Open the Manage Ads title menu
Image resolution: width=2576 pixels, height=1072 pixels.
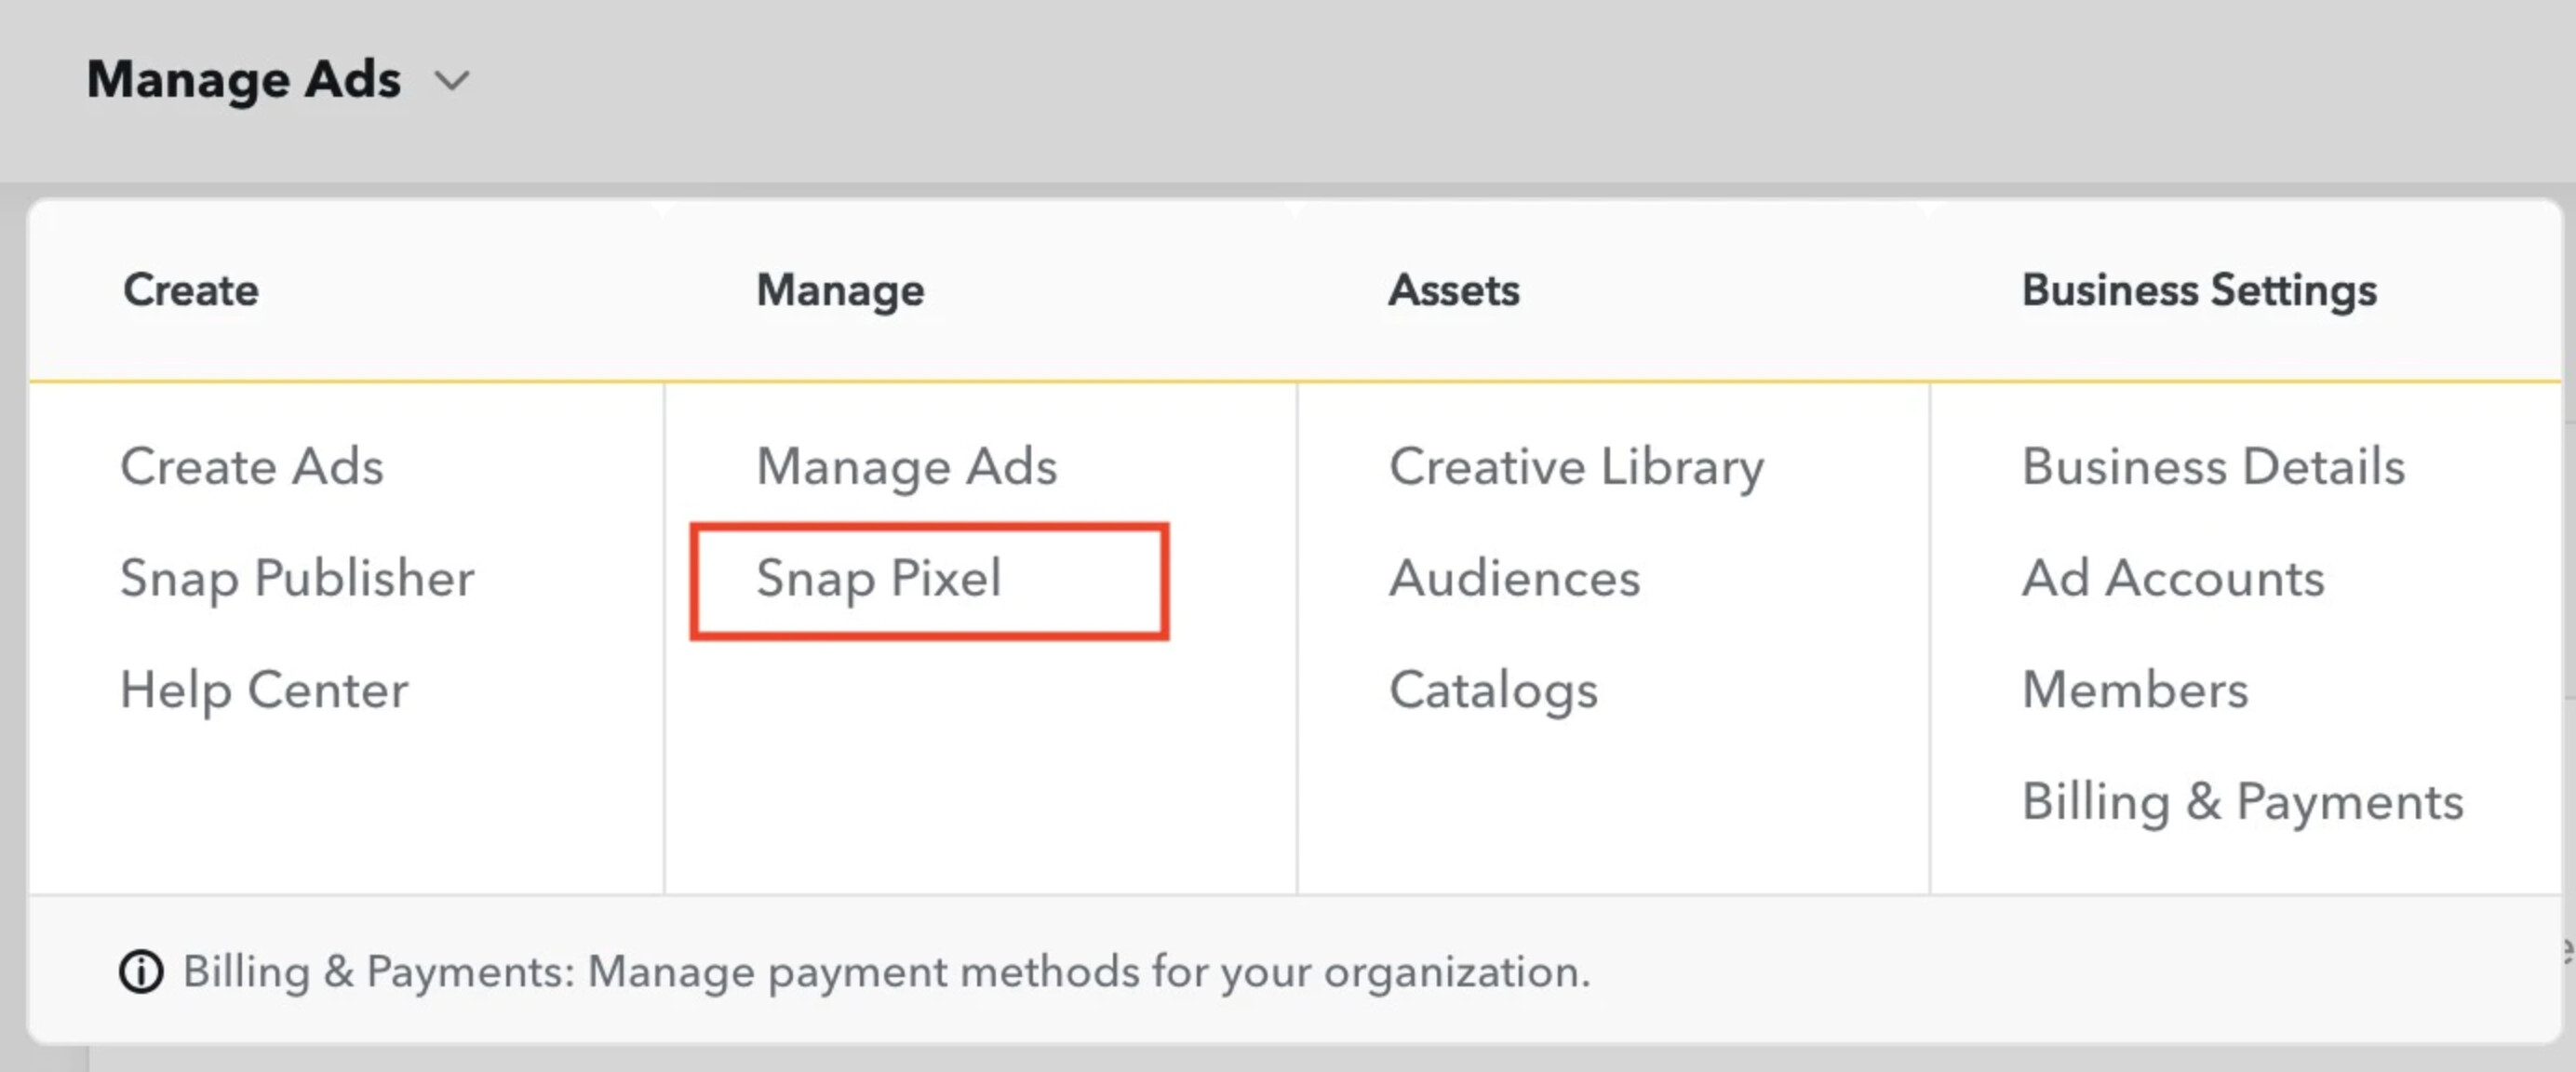(243, 80)
